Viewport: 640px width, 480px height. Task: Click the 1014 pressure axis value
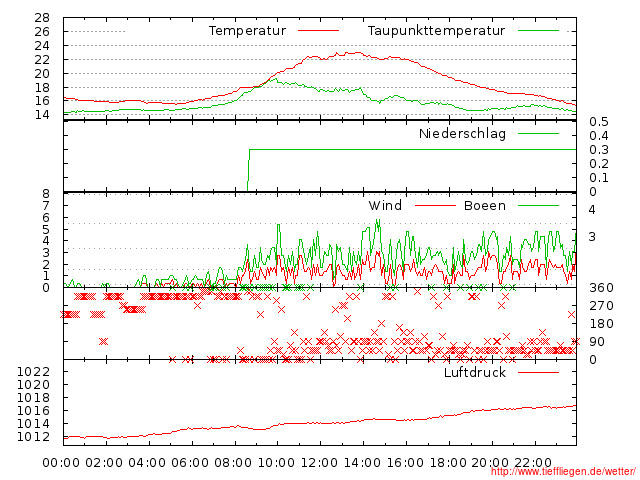[33, 424]
